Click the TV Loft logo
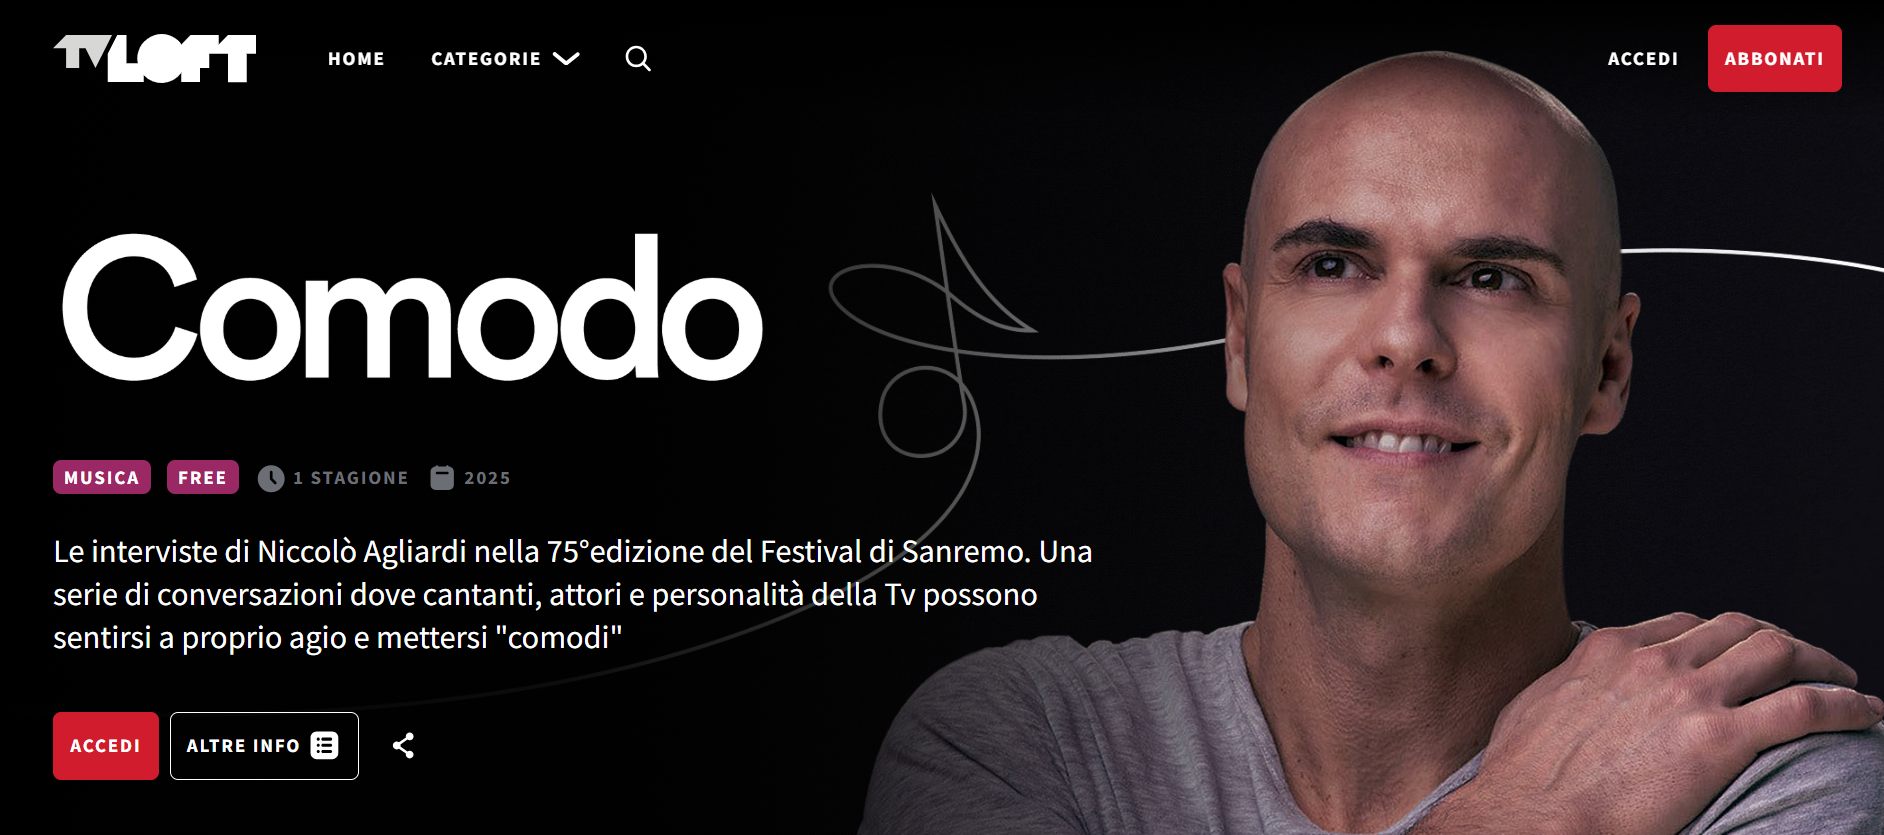Screen dimensions: 1884x835 click(x=155, y=58)
